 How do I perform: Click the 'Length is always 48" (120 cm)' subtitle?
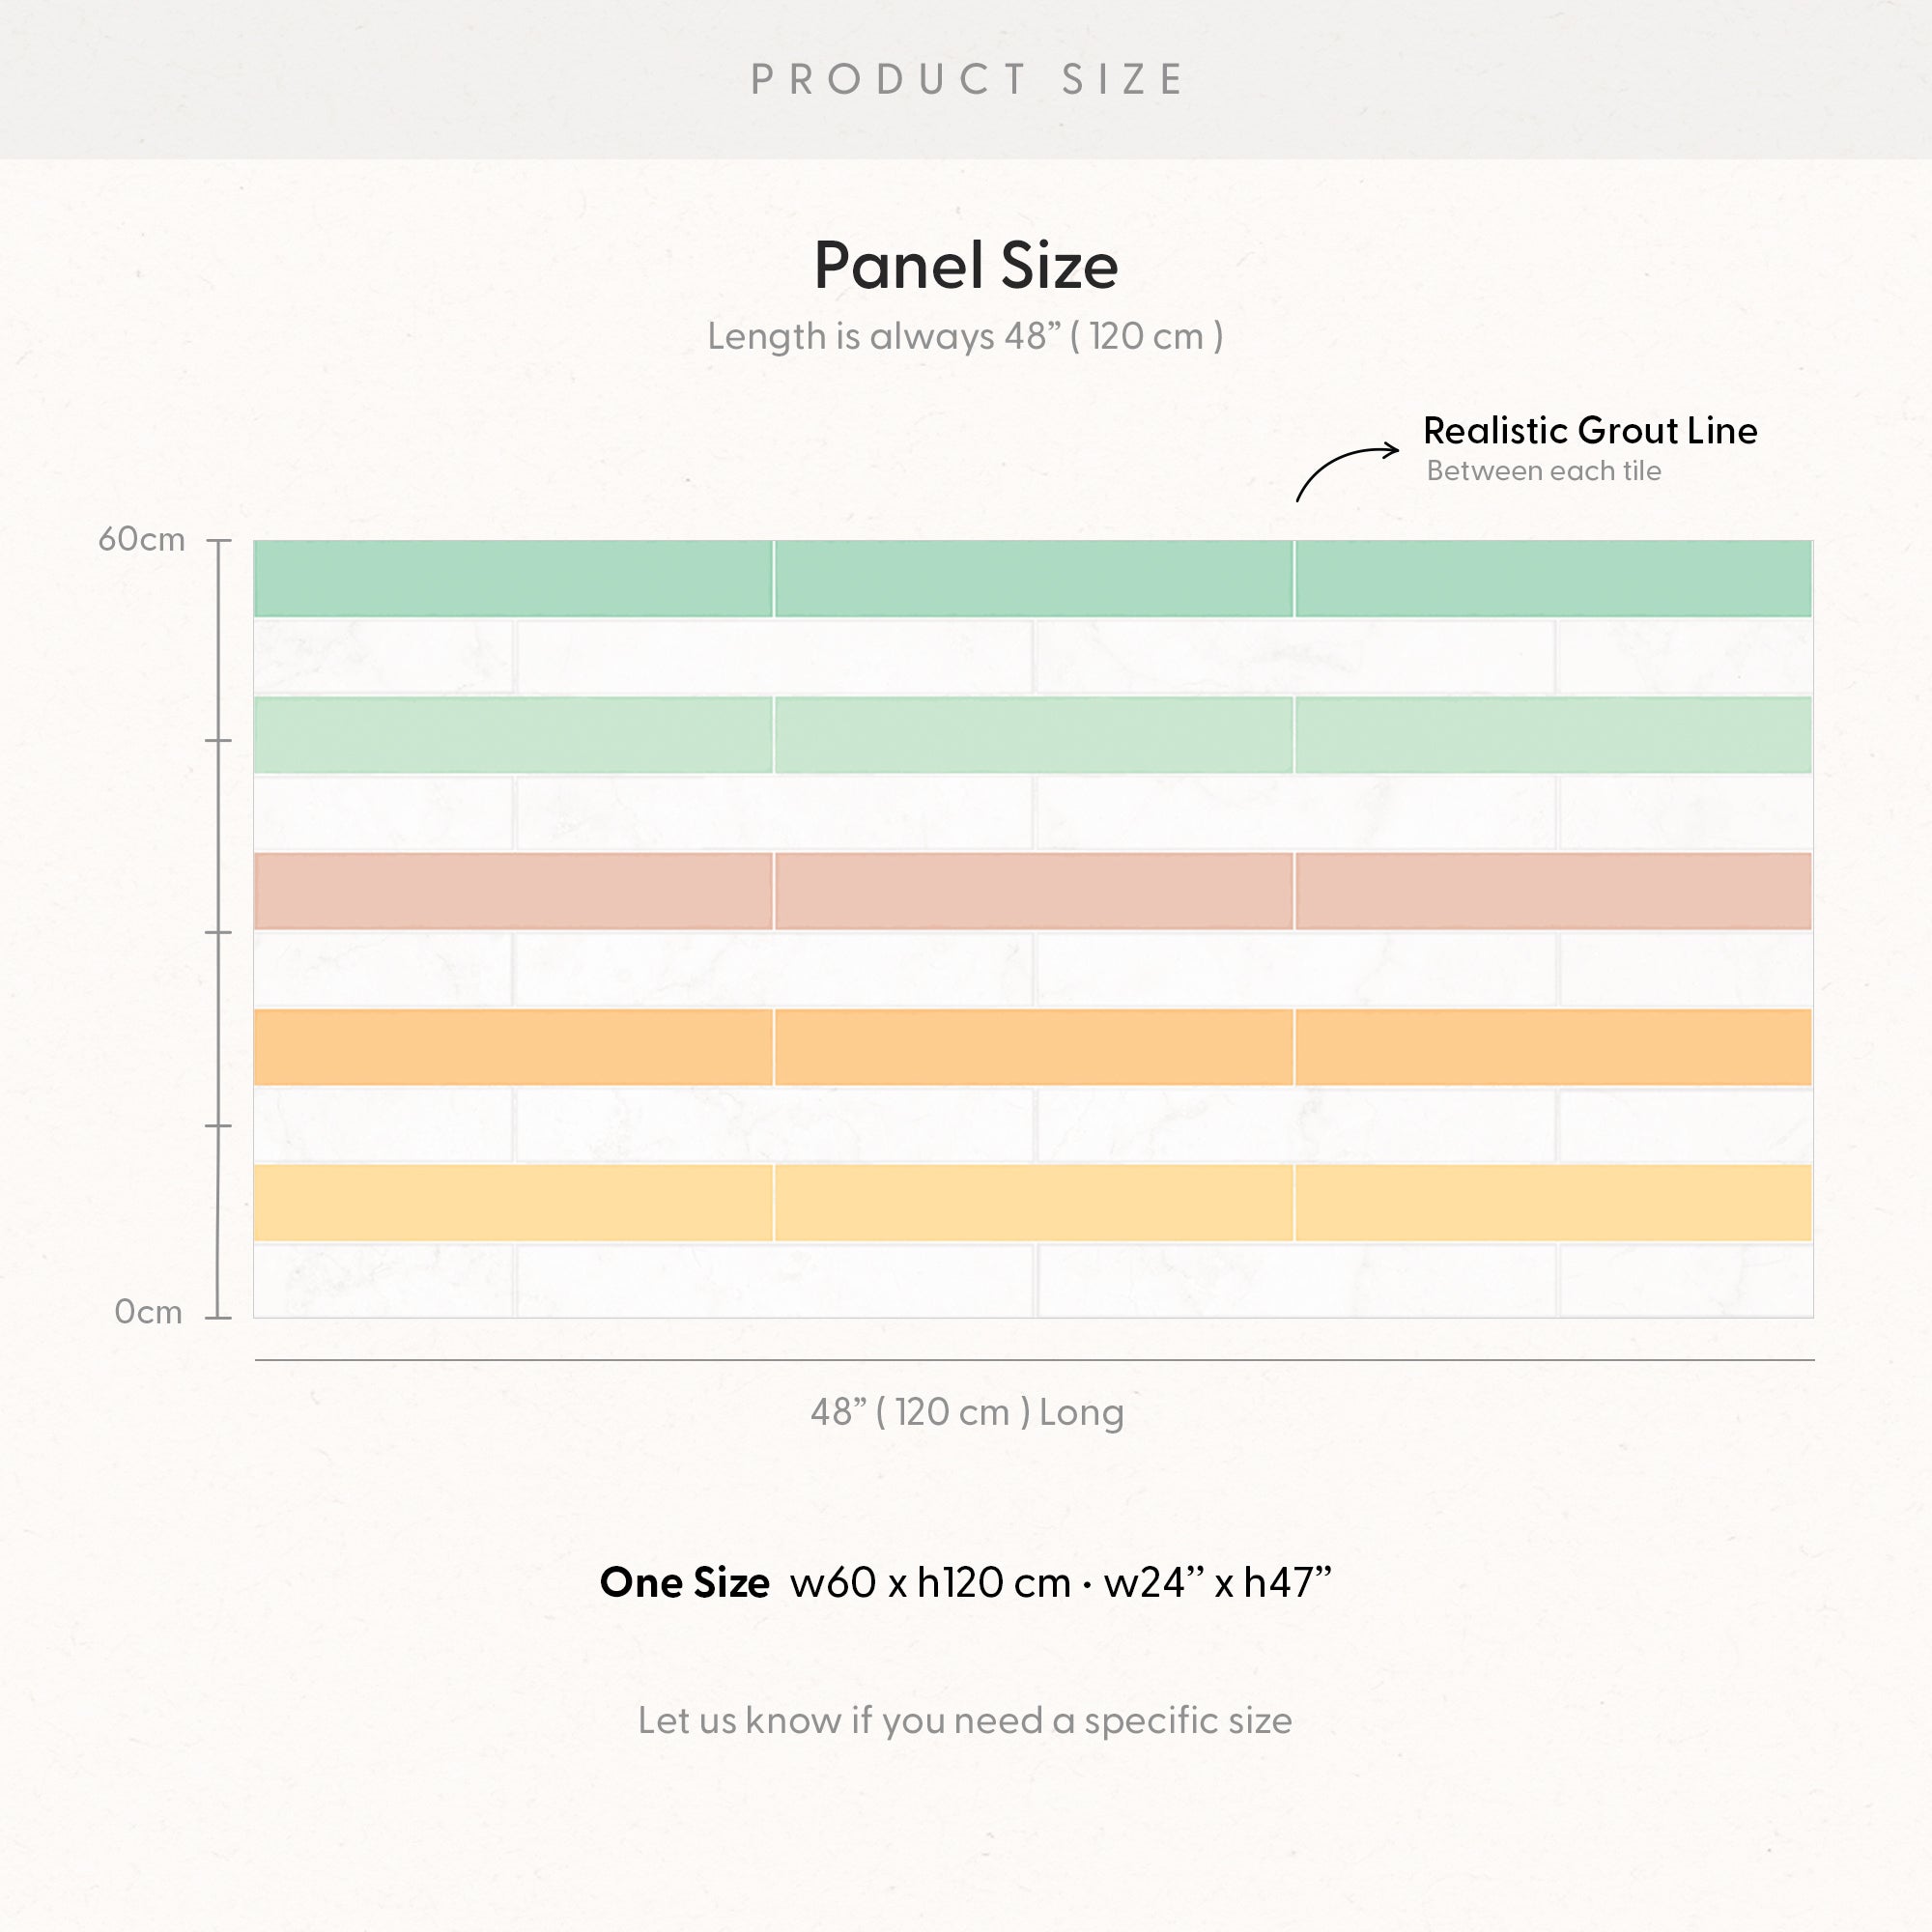tap(966, 336)
